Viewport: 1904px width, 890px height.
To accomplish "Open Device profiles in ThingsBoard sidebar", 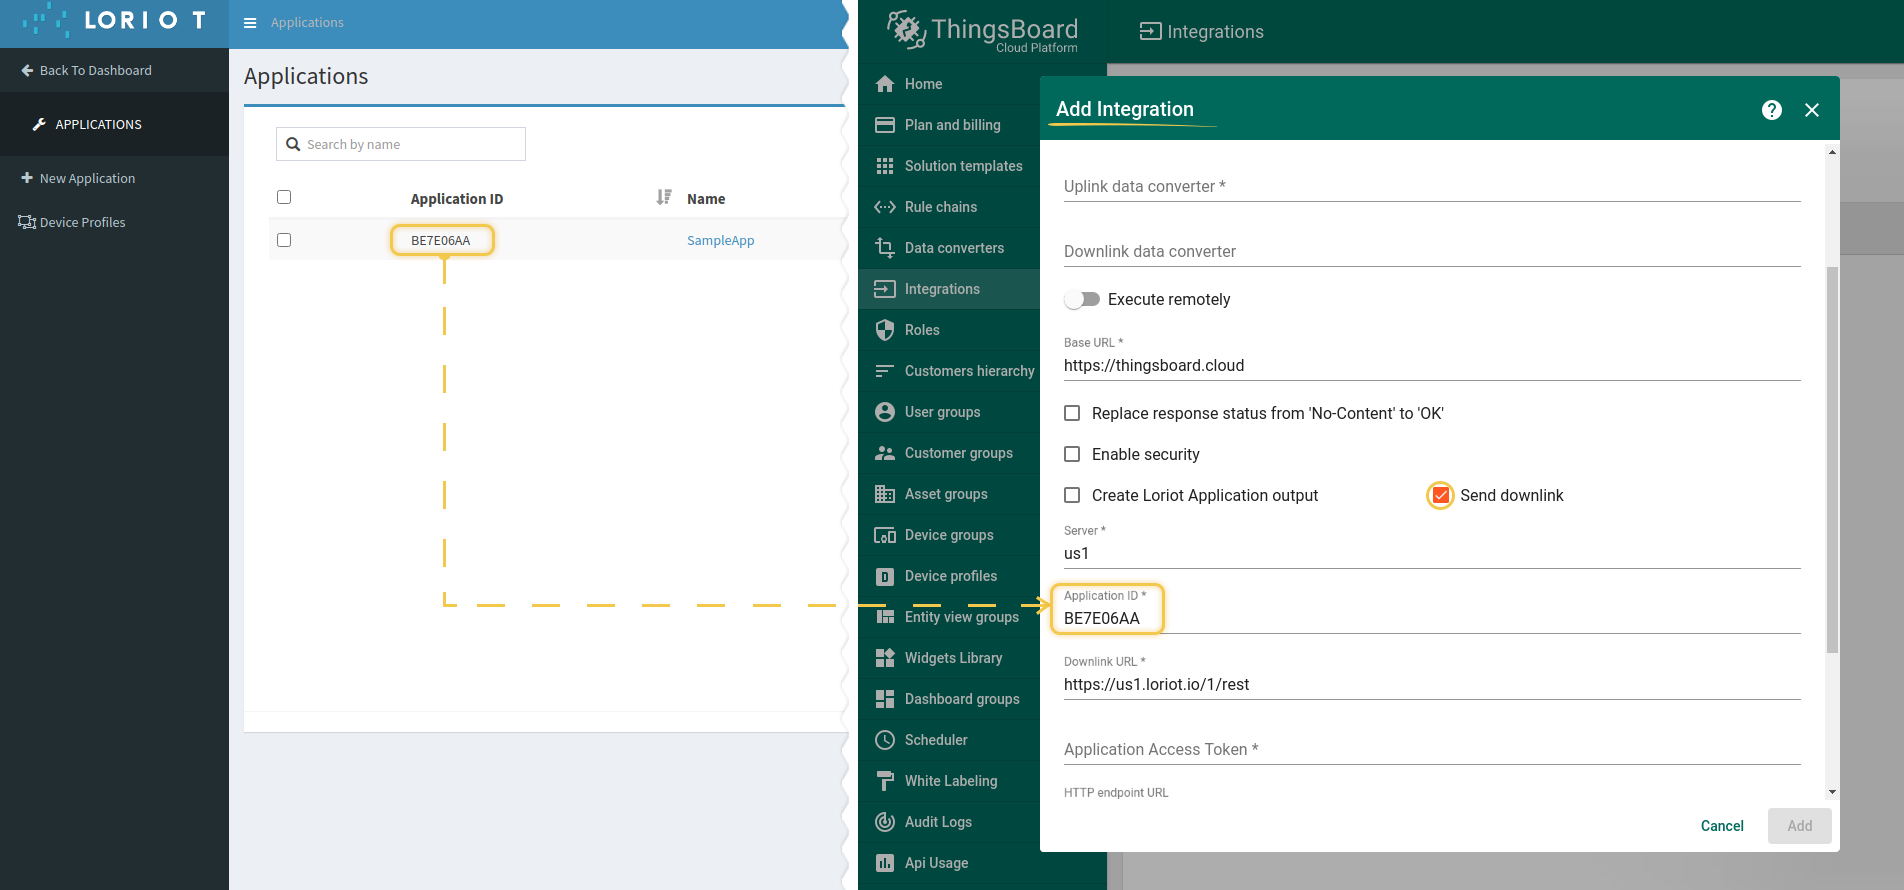I will 949,576.
